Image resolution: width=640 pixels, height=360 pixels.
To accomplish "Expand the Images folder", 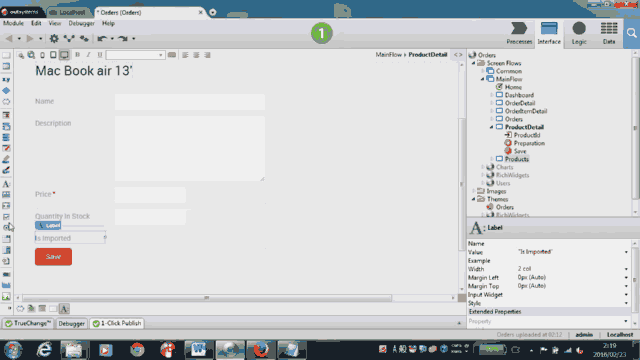I will point(473,191).
